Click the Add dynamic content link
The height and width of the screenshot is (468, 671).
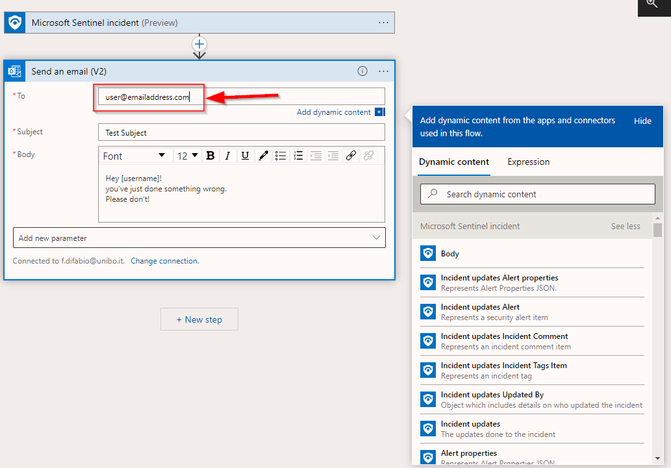coord(334,112)
